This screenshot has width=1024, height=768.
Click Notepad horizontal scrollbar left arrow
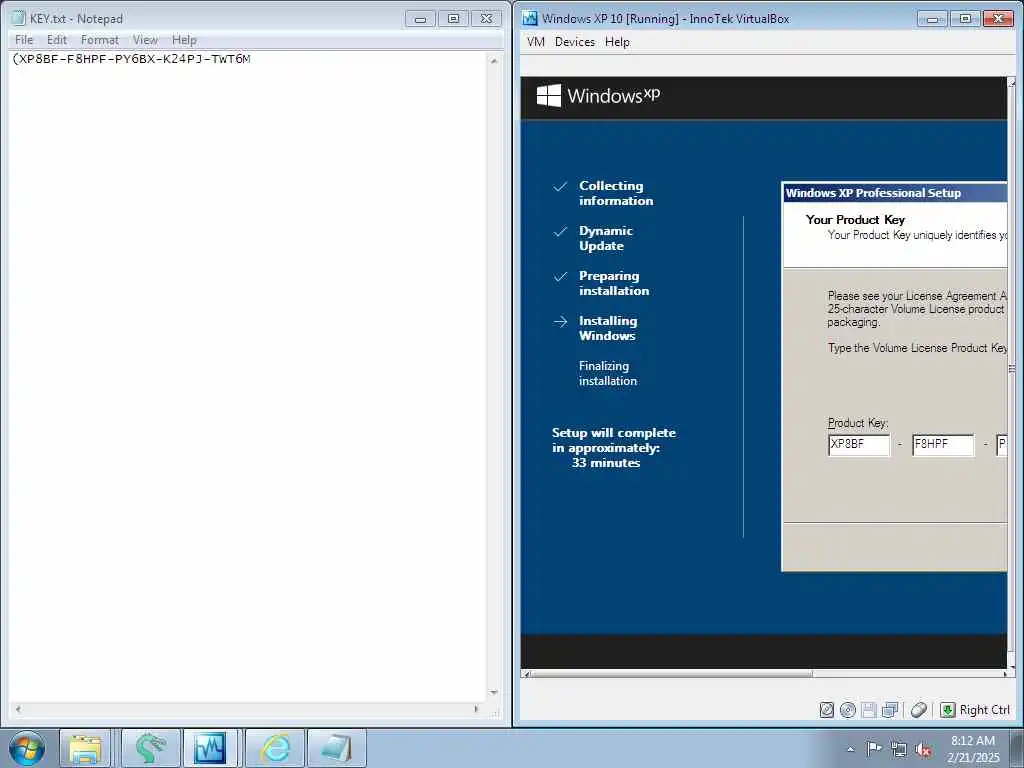[x=18, y=709]
